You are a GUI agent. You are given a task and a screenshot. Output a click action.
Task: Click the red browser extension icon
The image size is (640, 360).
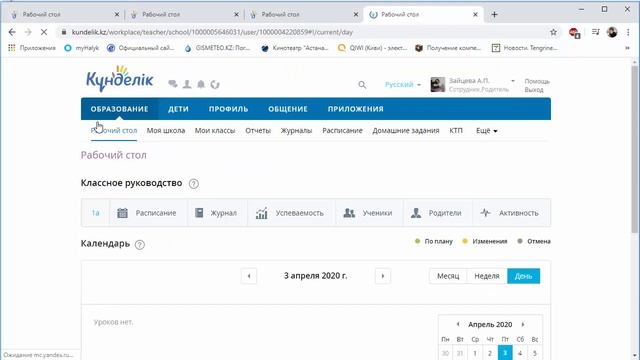click(x=574, y=33)
